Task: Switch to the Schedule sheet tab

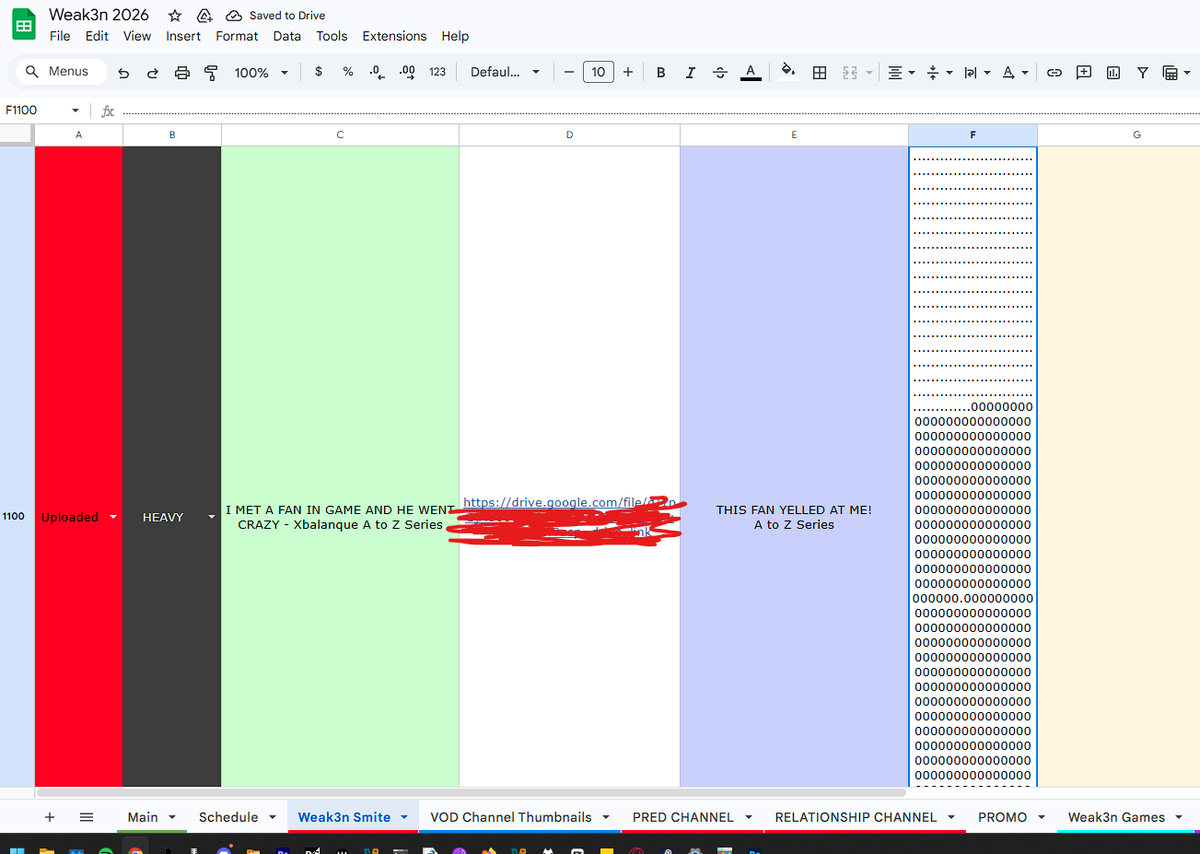Action: [228, 817]
